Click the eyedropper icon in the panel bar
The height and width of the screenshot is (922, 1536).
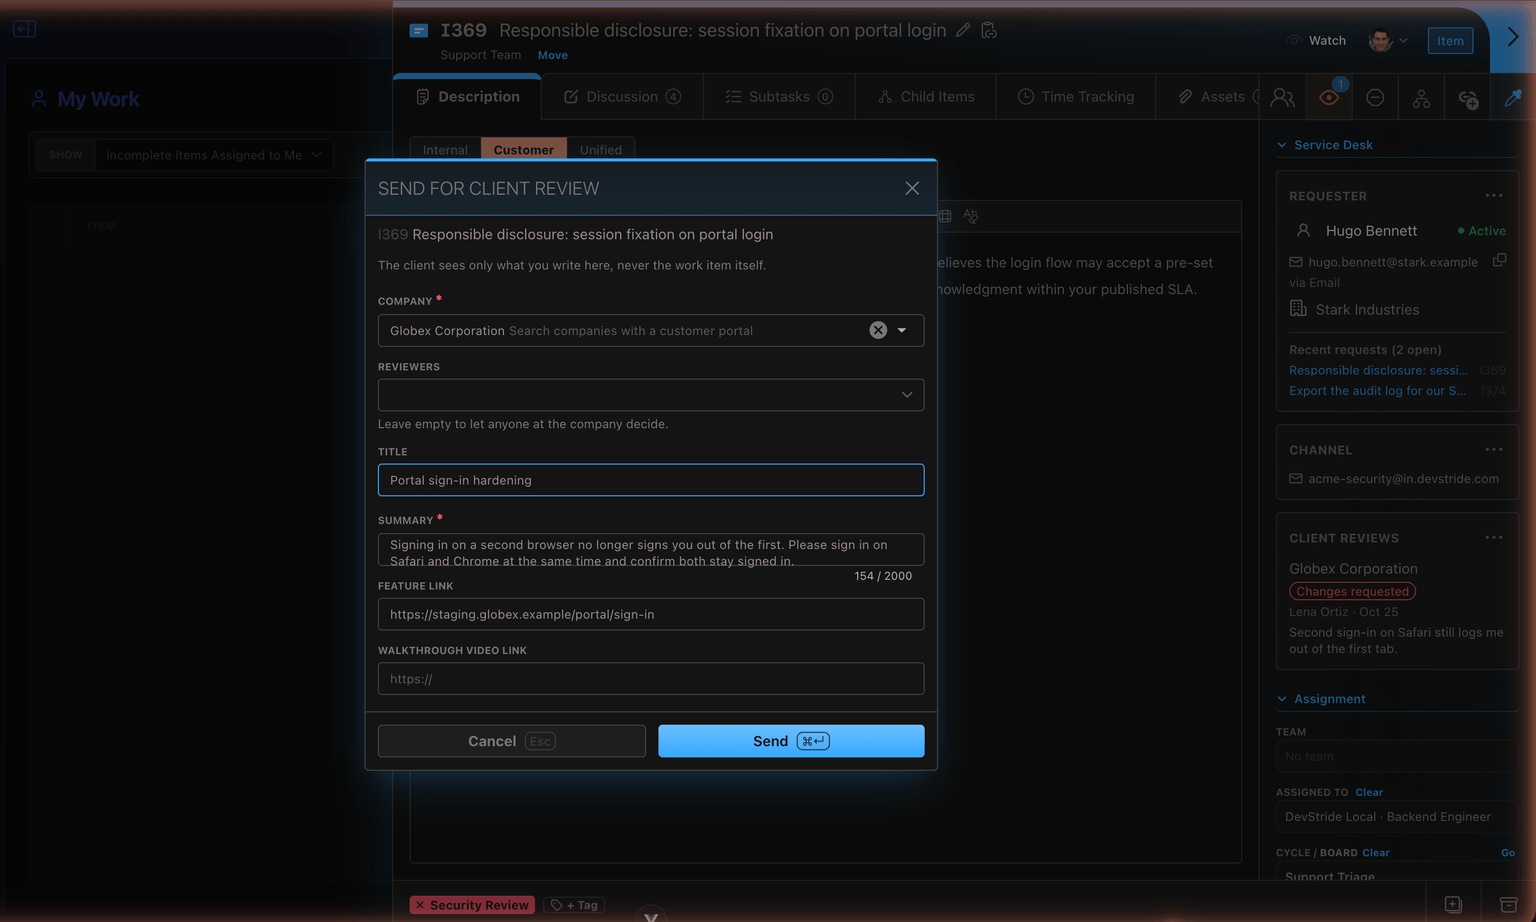1513,97
